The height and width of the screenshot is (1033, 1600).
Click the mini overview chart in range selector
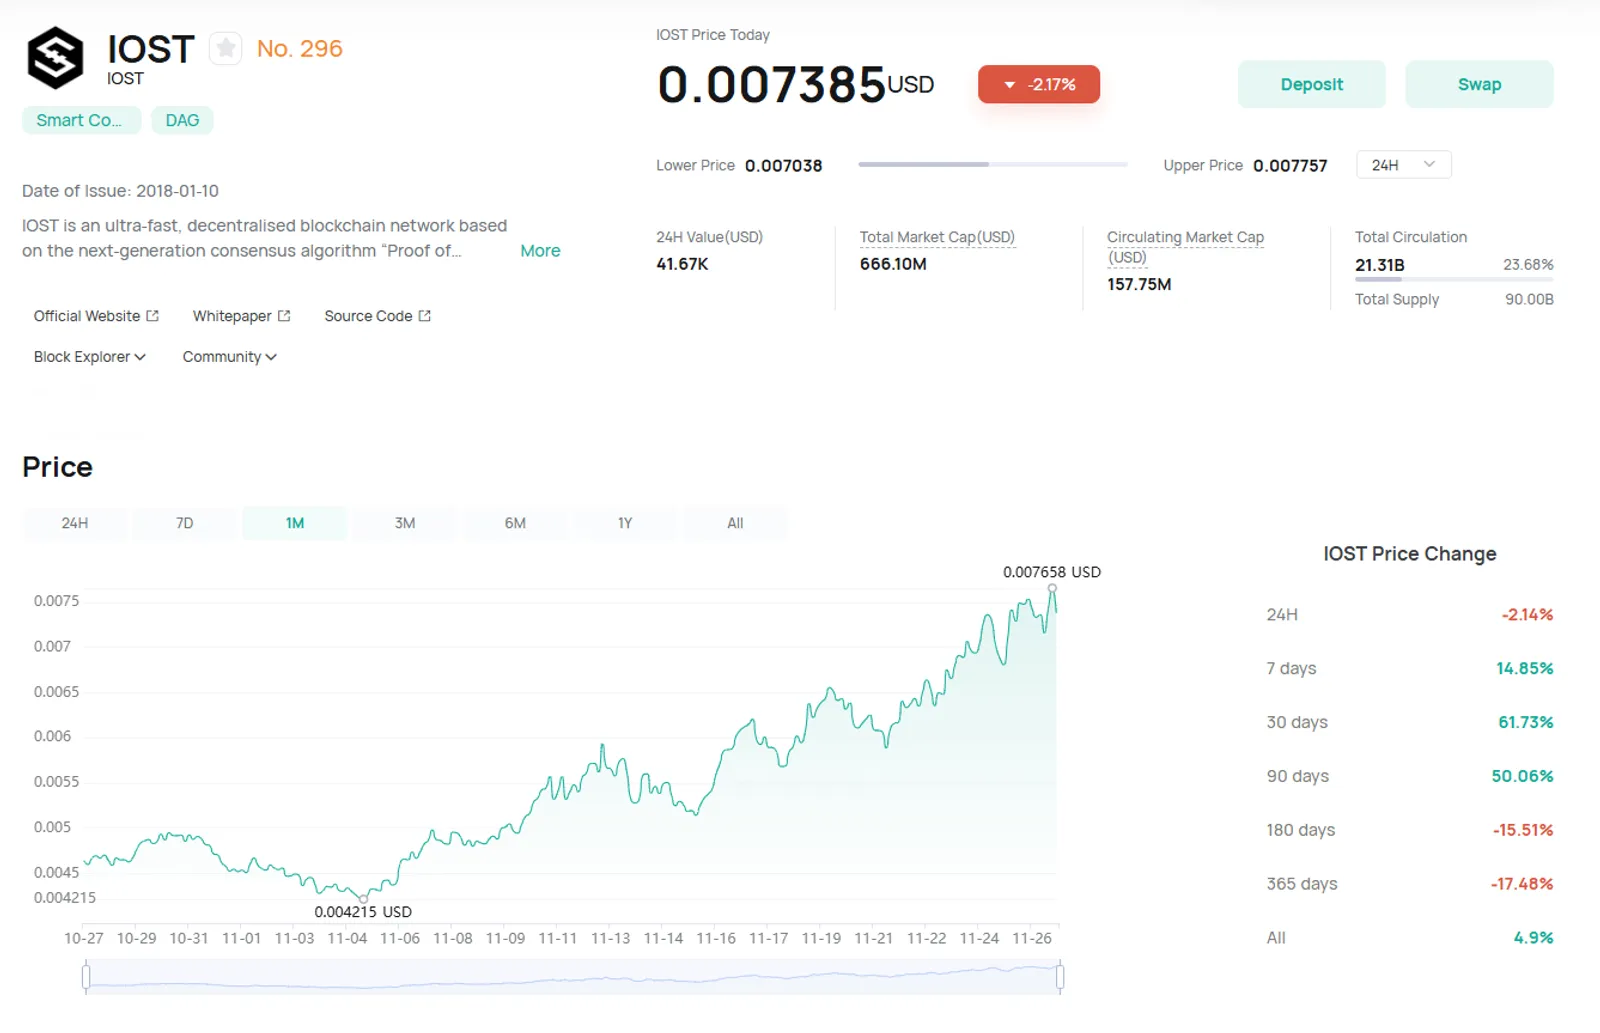coord(573,976)
